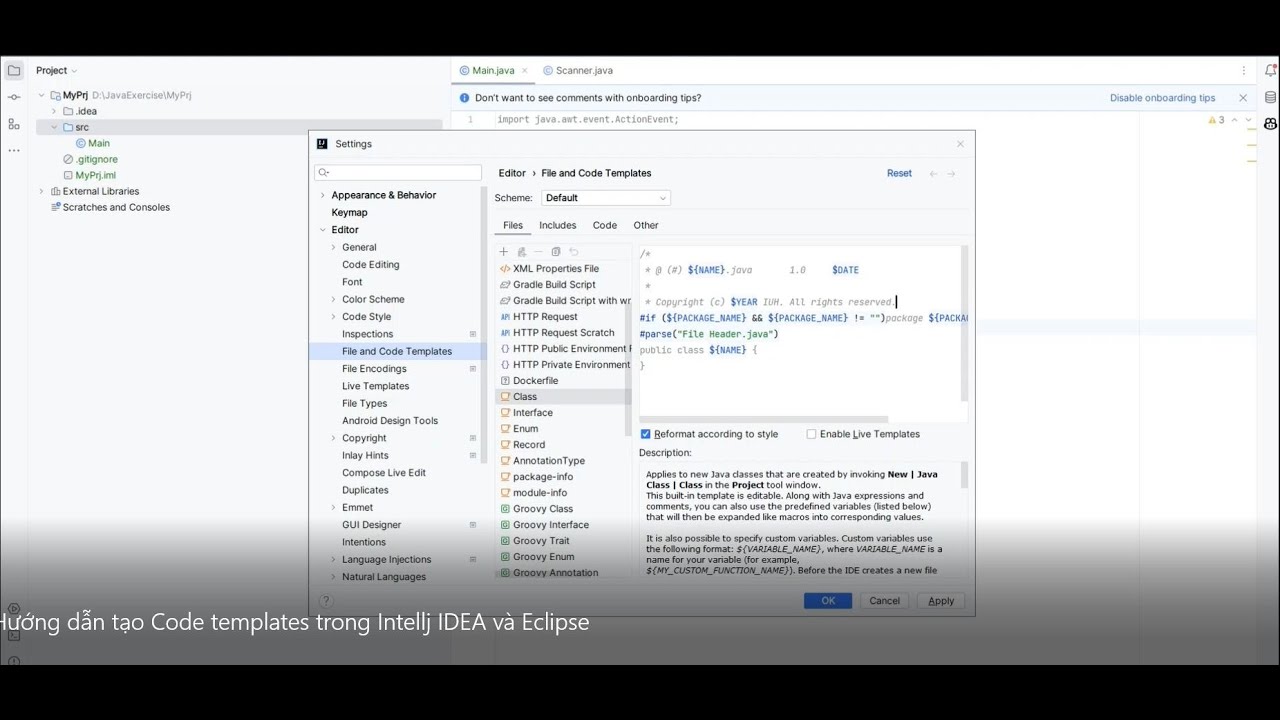The image size is (1280, 720).
Task: Expand the Color Scheme settings node
Action: coord(334,299)
